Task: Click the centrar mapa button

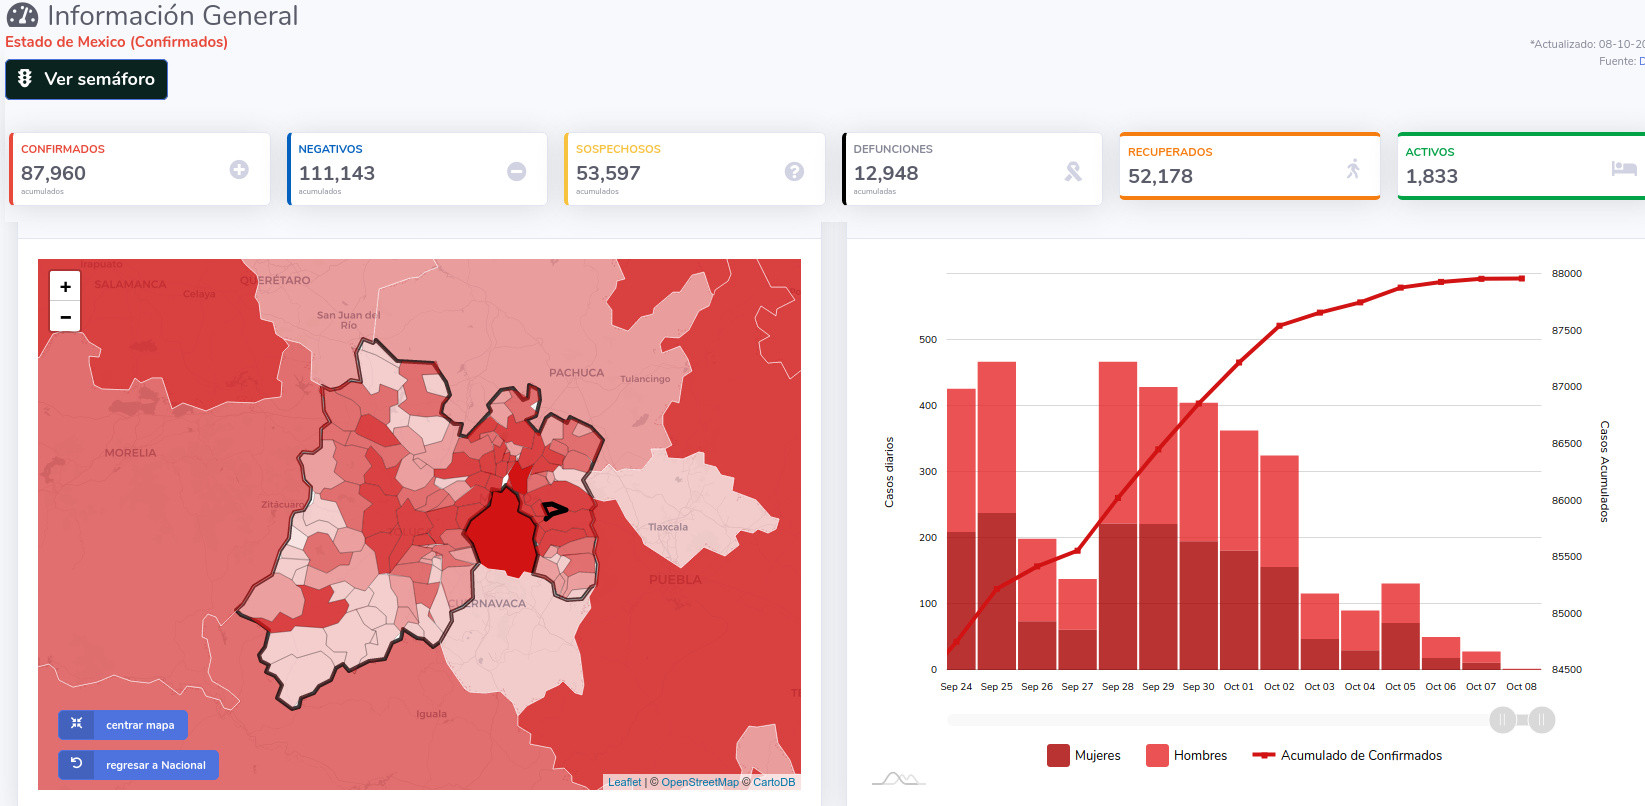Action: pyautogui.click(x=123, y=725)
